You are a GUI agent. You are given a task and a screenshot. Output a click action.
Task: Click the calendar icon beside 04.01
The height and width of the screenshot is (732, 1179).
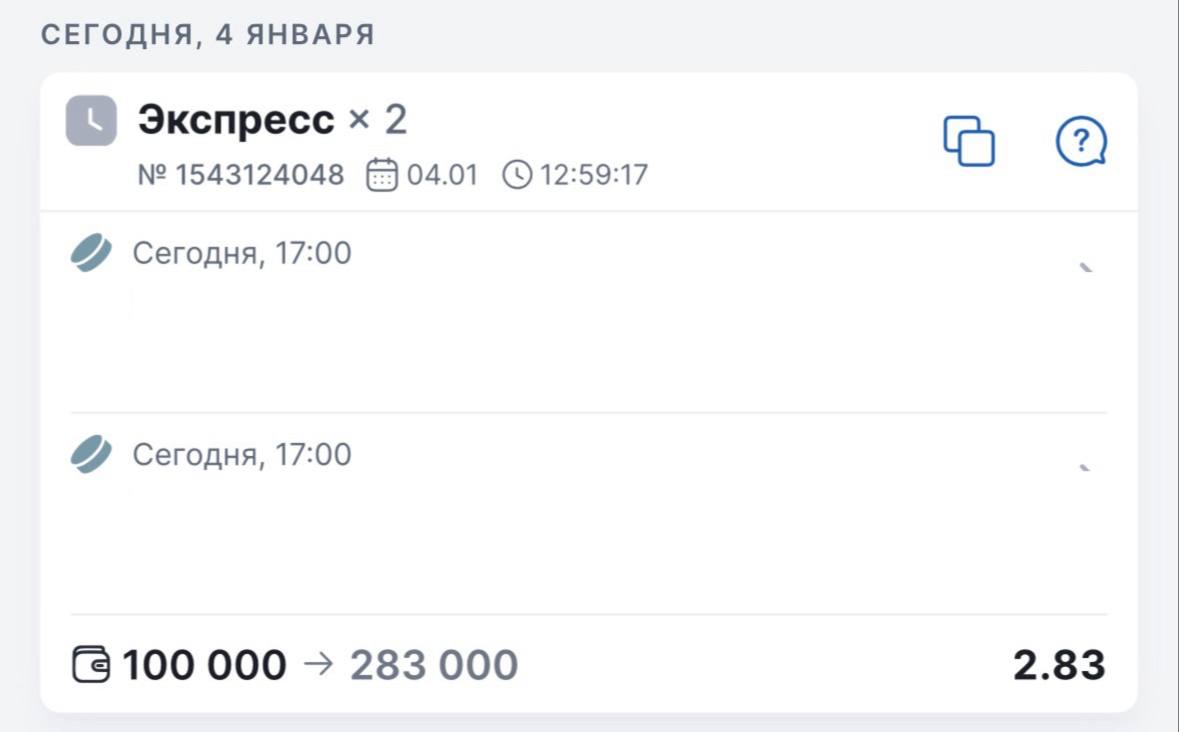[x=382, y=176]
